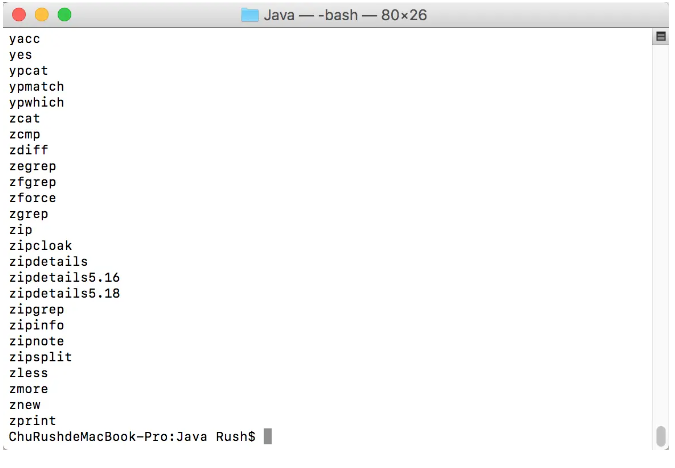The height and width of the screenshot is (468, 675).
Task: Click the 'ChuRushdeMacBook-Pro:Java Rush$' prompt text
Action: pyautogui.click(x=132, y=437)
